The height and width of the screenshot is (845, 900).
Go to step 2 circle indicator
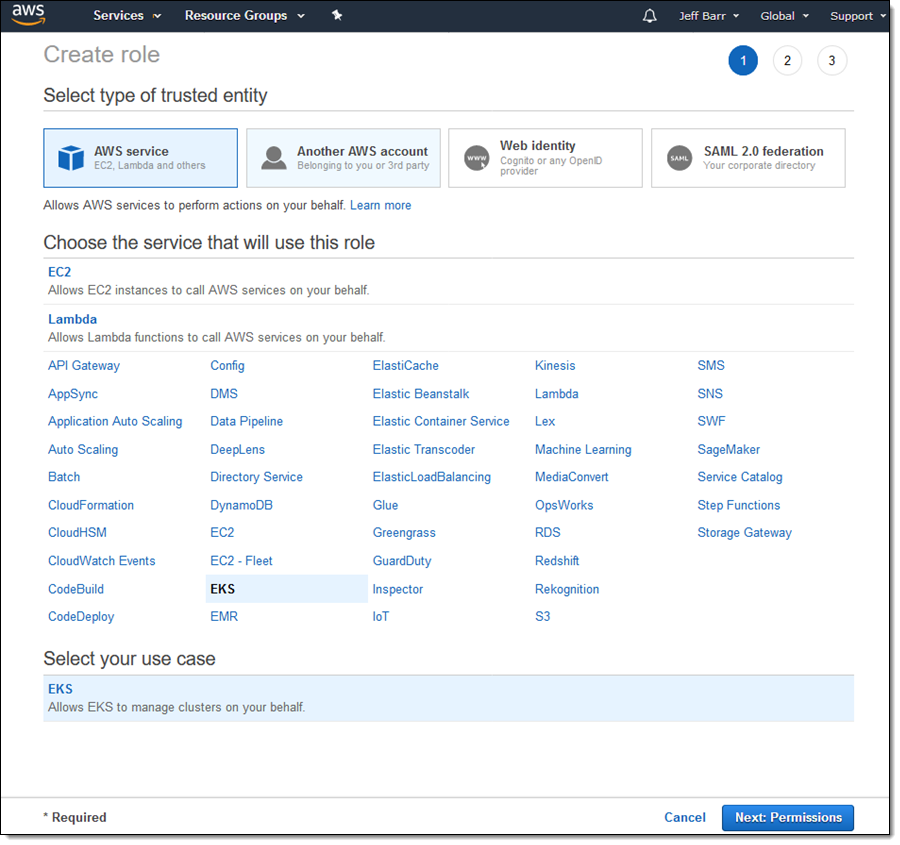787,61
